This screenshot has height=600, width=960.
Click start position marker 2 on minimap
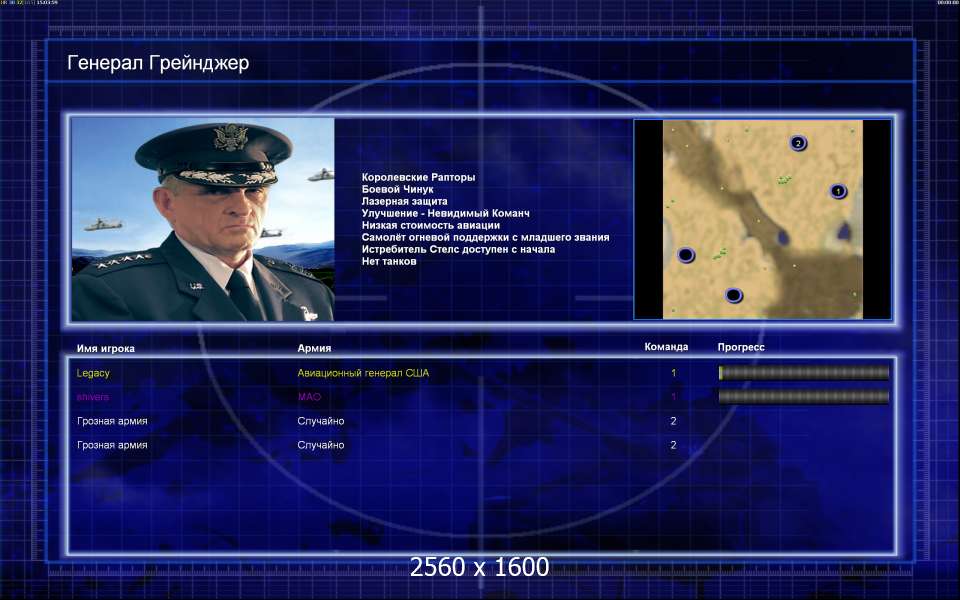[797, 143]
